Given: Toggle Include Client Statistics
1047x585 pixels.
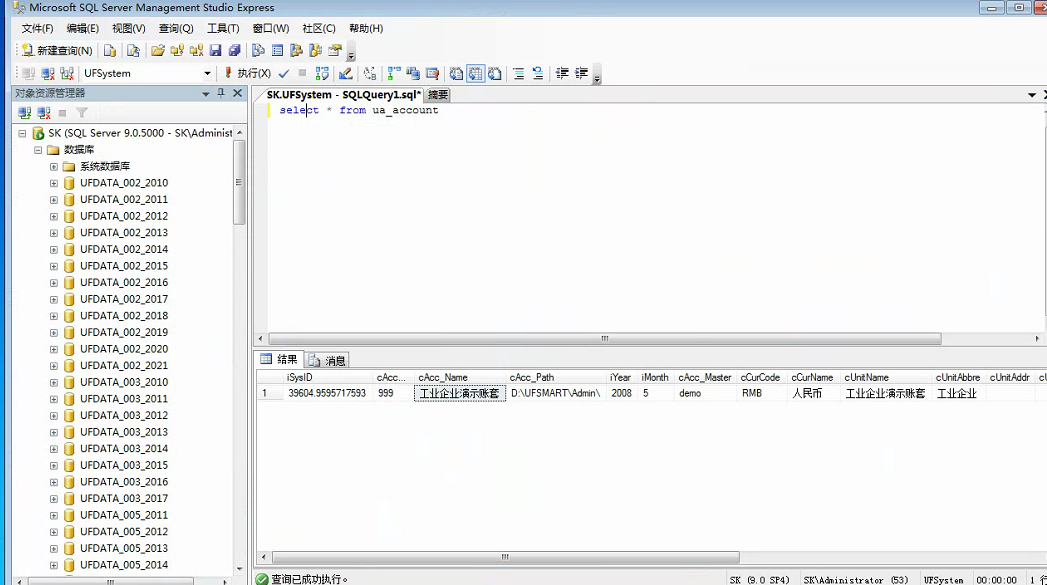Looking at the screenshot, I should 413,73.
